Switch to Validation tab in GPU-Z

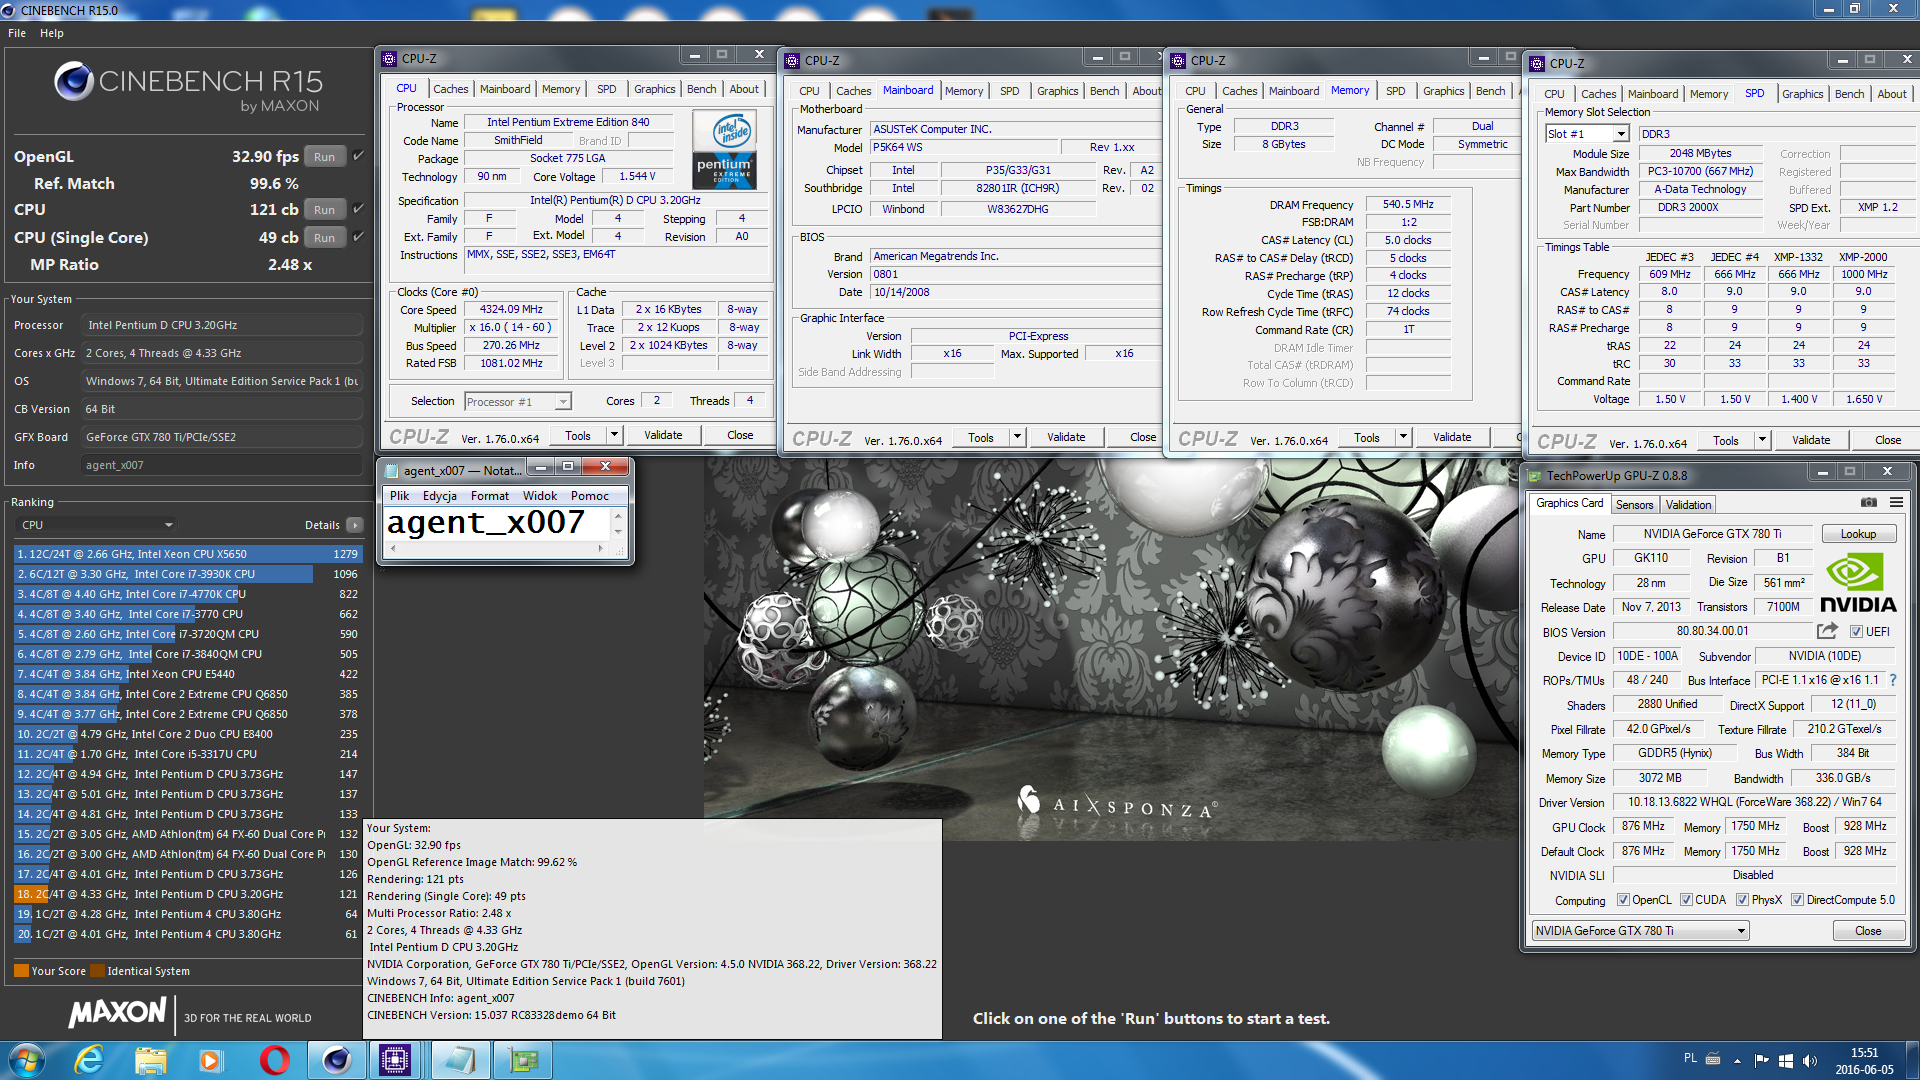1688,505
